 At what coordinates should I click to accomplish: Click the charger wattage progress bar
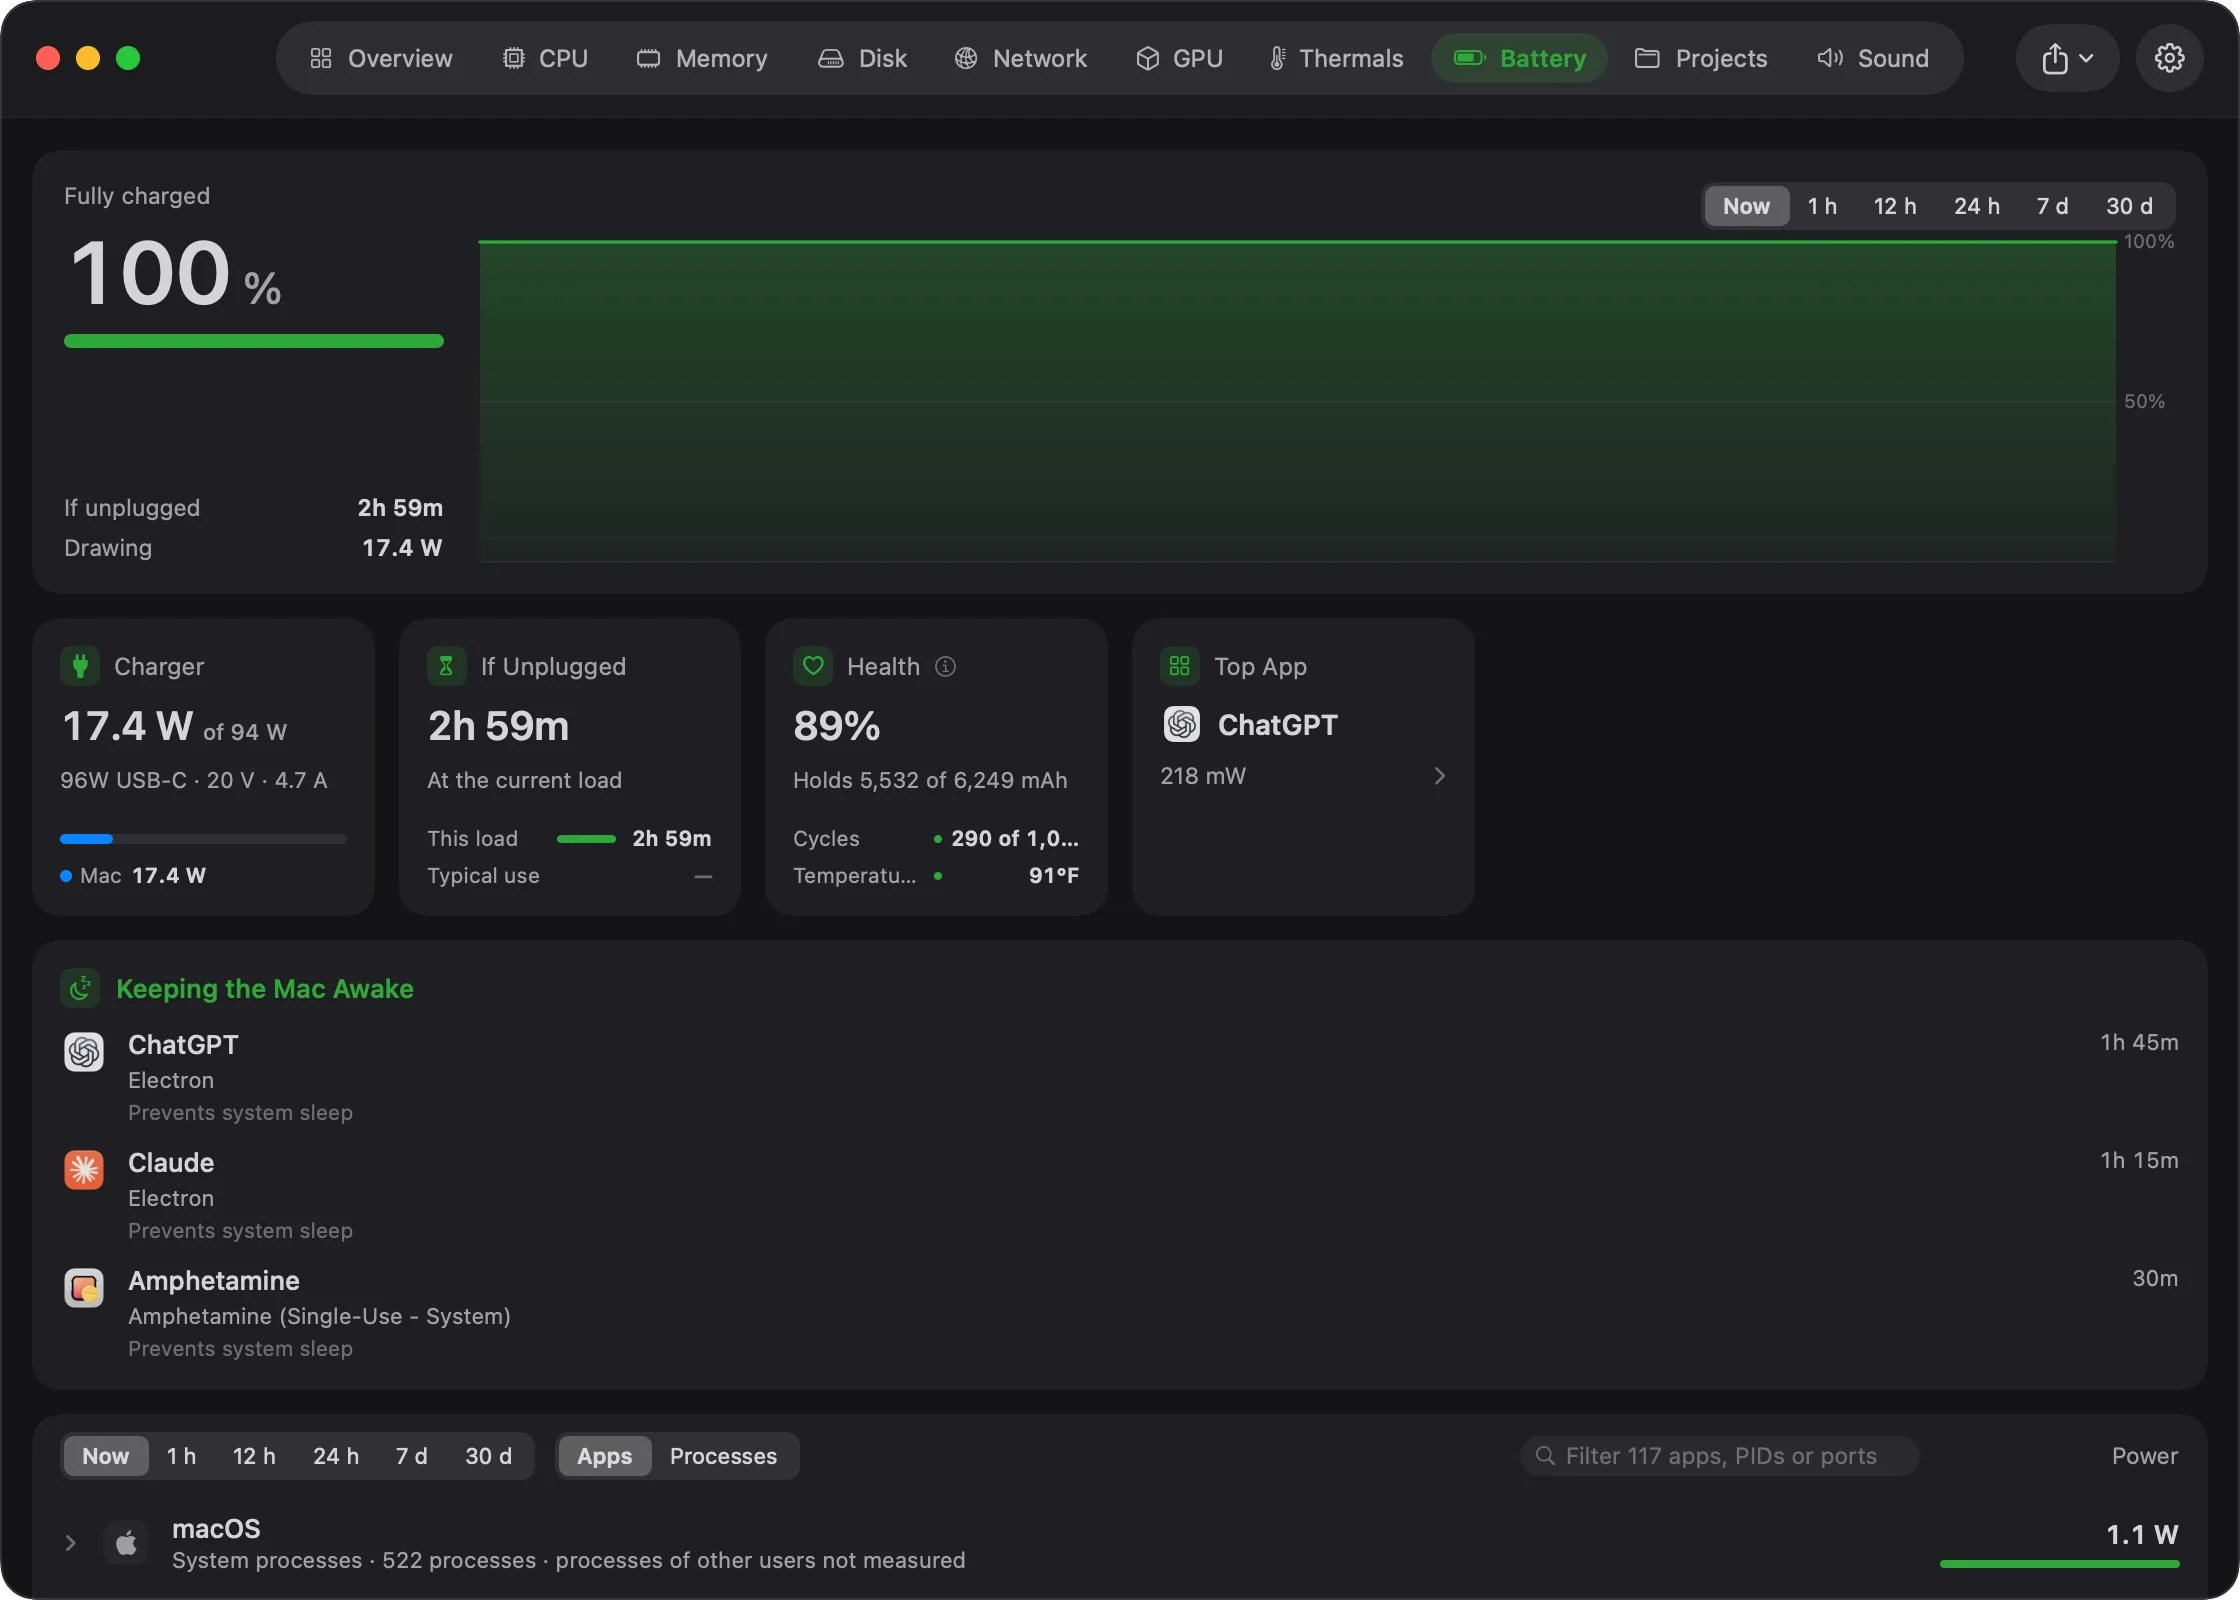tap(203, 839)
